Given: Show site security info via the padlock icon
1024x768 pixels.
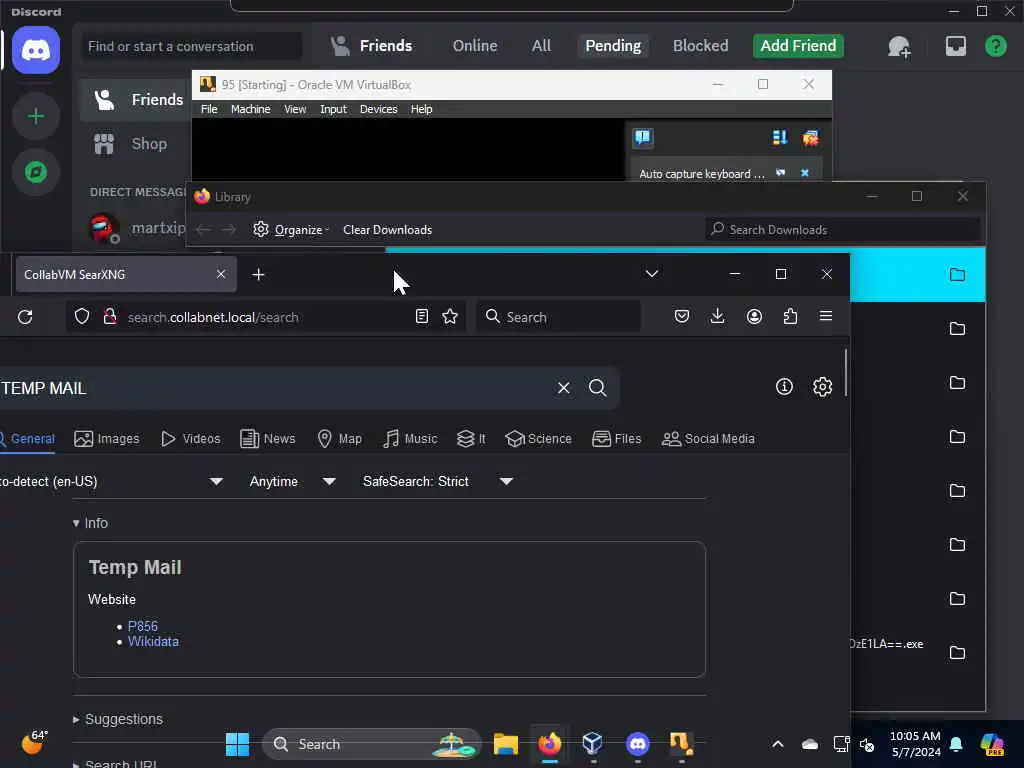Looking at the screenshot, I should click(110, 317).
